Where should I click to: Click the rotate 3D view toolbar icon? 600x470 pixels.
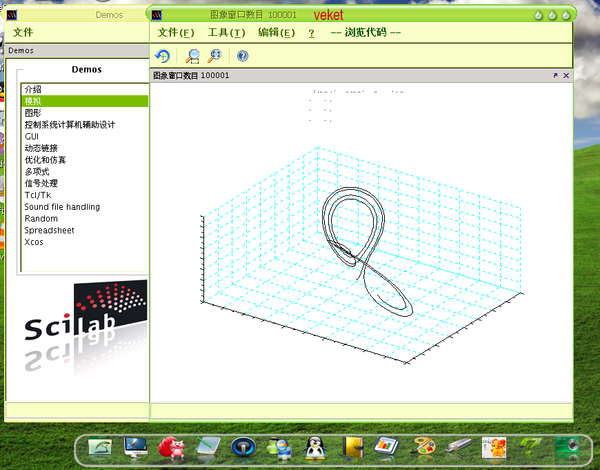(x=163, y=56)
